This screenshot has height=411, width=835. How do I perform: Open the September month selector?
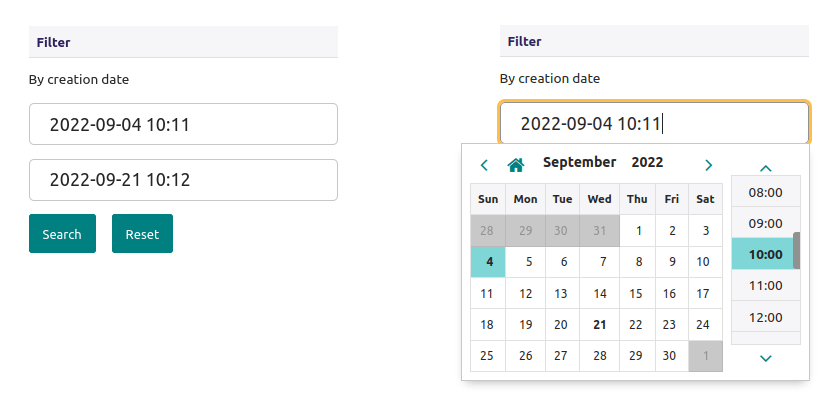579,162
